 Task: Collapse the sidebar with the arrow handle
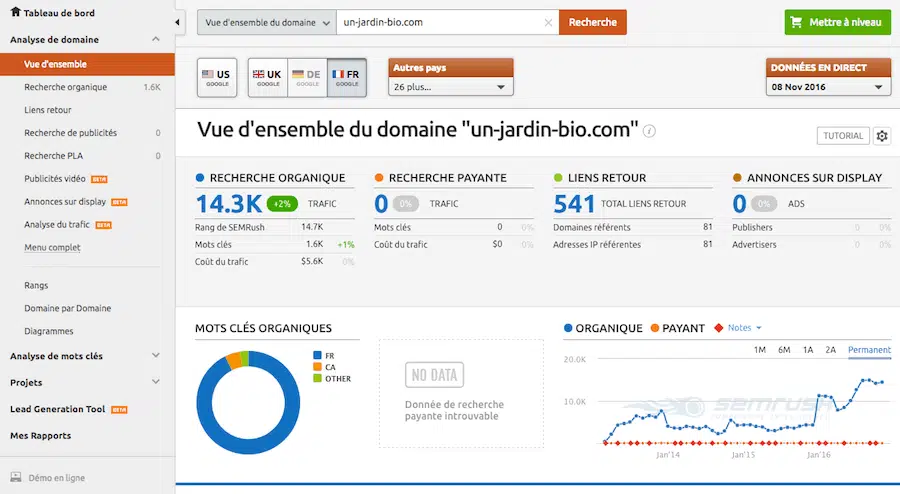pos(178,22)
